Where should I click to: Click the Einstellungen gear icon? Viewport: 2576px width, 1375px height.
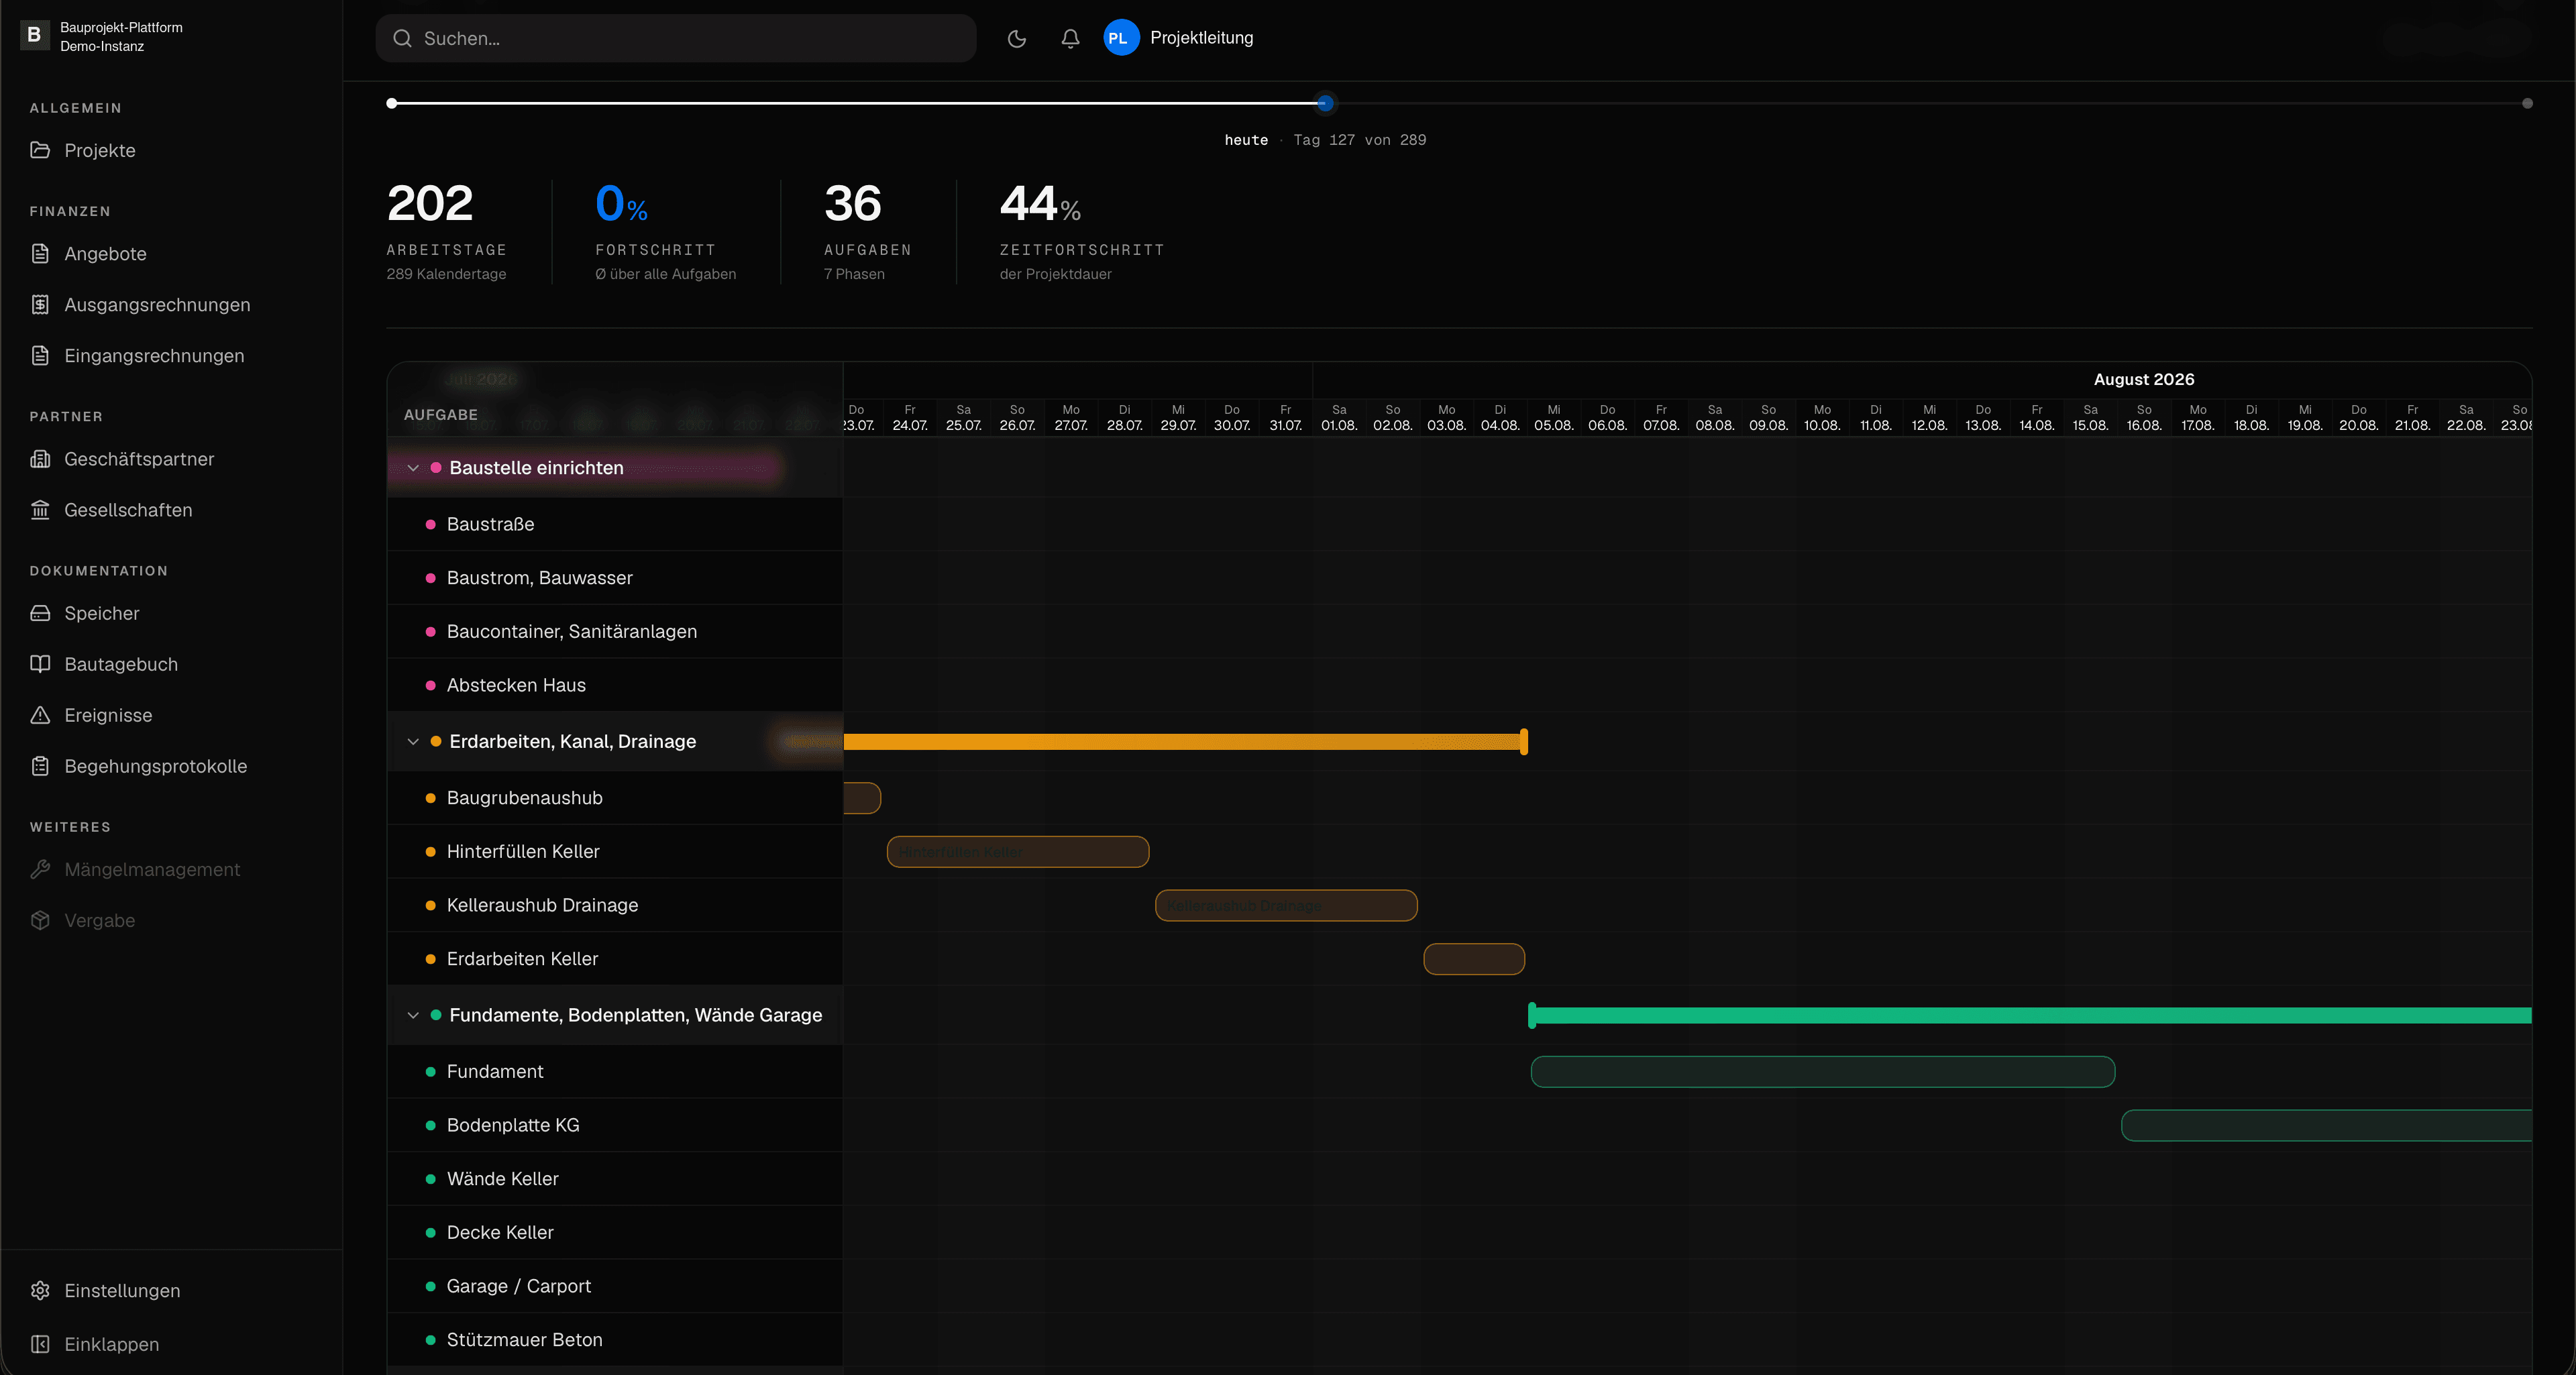(x=40, y=1290)
